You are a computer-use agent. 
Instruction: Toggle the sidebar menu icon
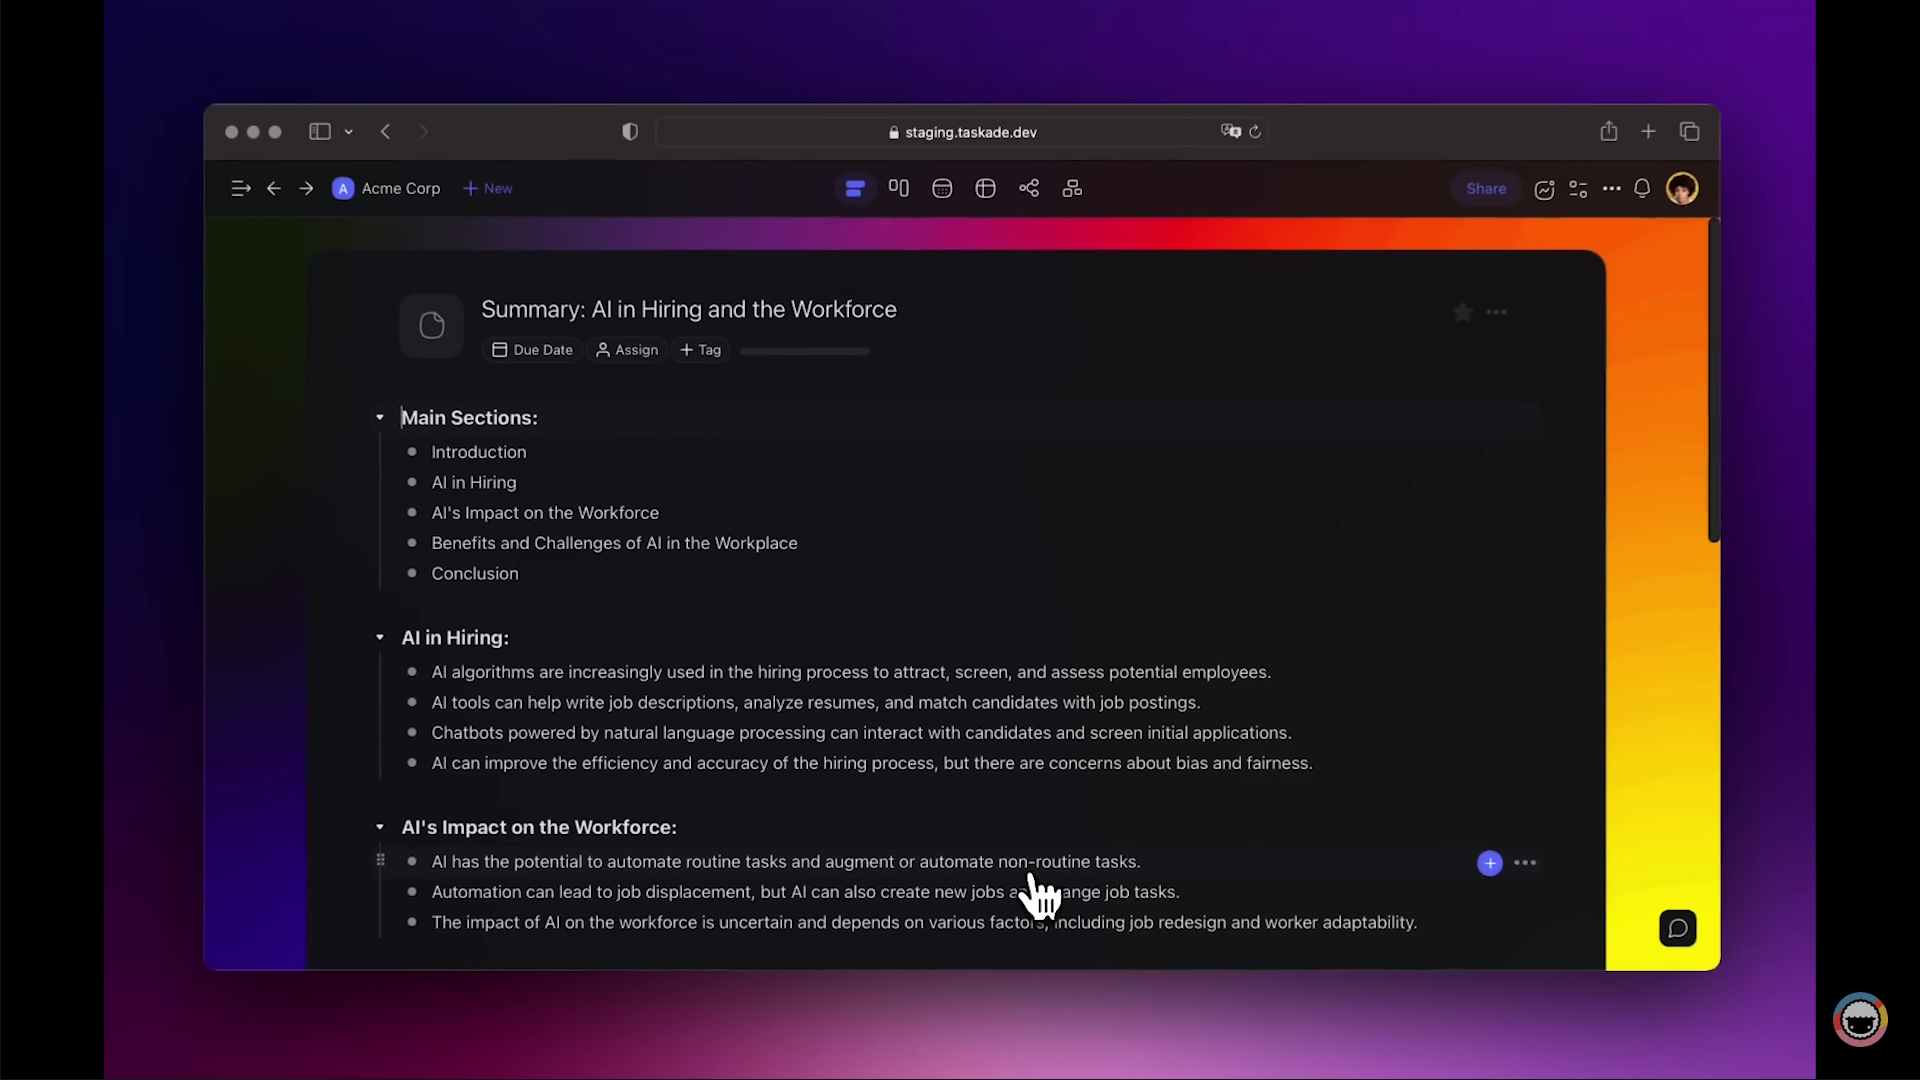coord(240,188)
